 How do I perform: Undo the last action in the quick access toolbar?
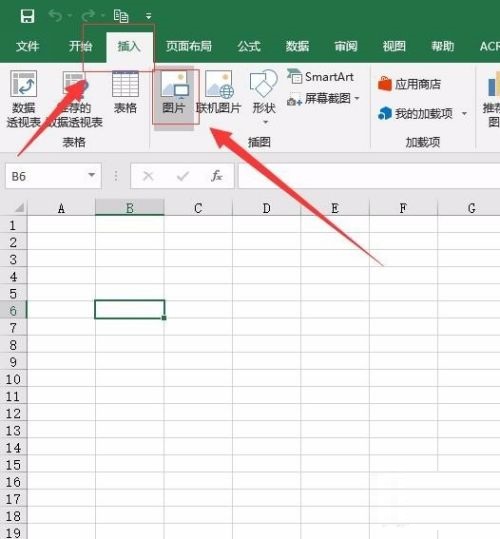pos(55,15)
